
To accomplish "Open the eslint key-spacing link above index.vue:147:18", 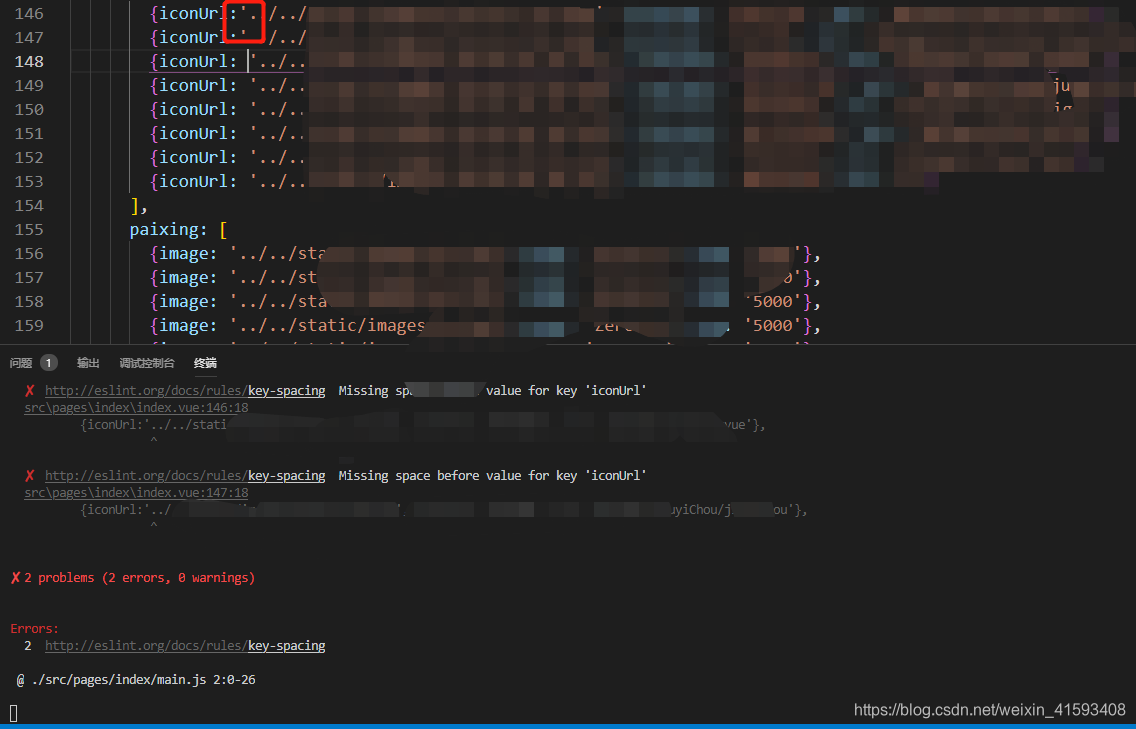I will (x=185, y=475).
